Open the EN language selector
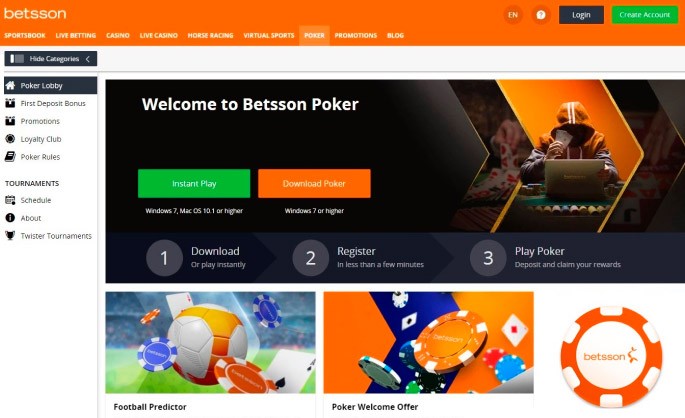 [513, 15]
